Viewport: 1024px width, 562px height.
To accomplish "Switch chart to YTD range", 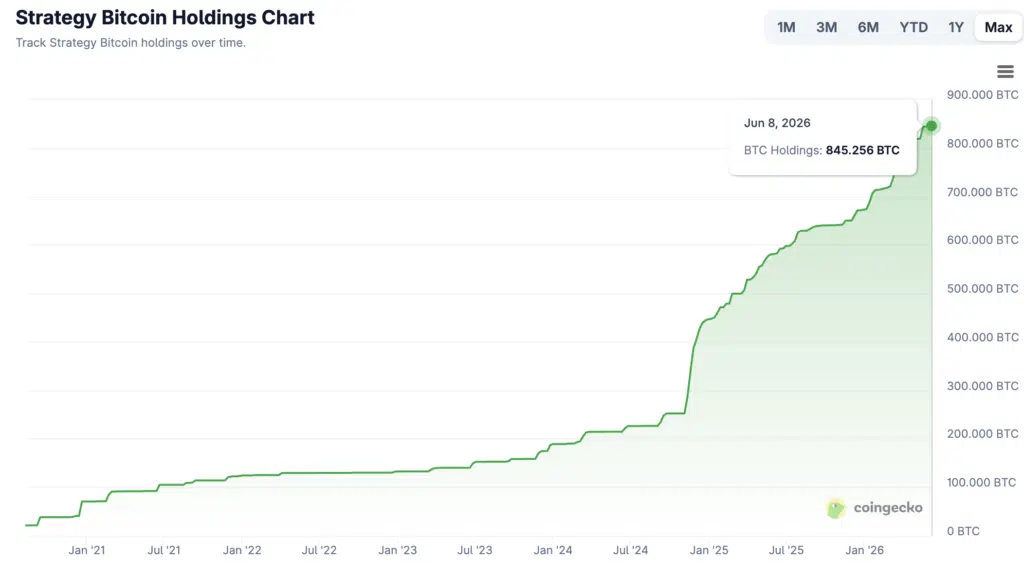I will click(x=914, y=27).
